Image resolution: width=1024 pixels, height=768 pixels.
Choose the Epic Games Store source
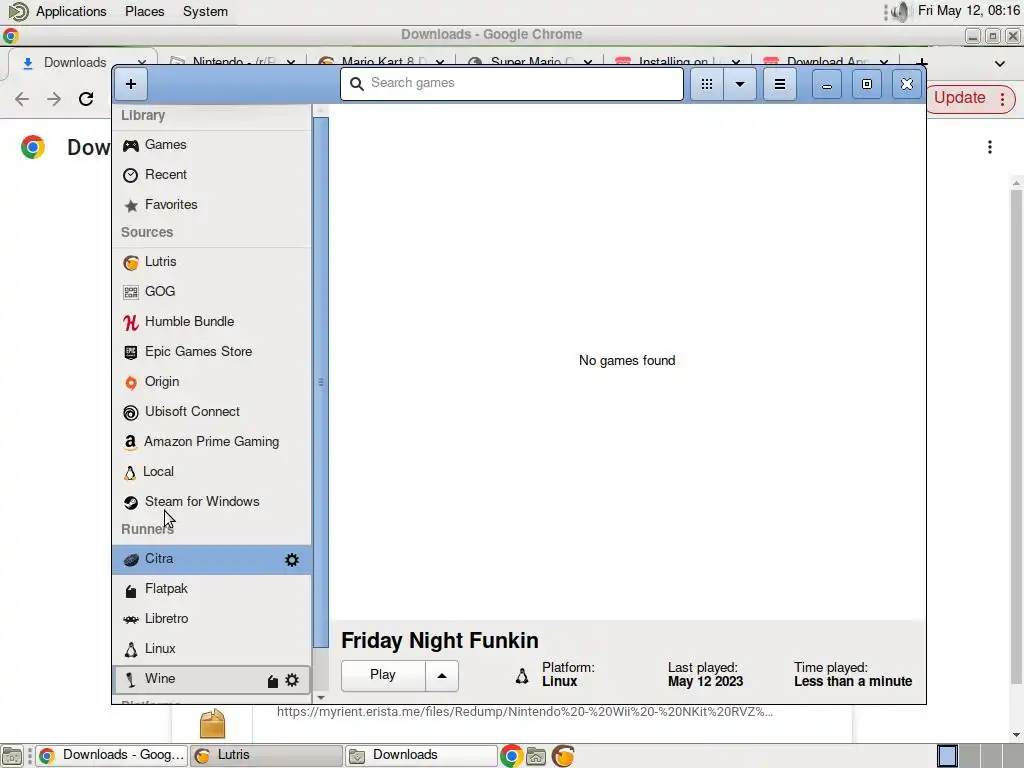[x=212, y=352]
